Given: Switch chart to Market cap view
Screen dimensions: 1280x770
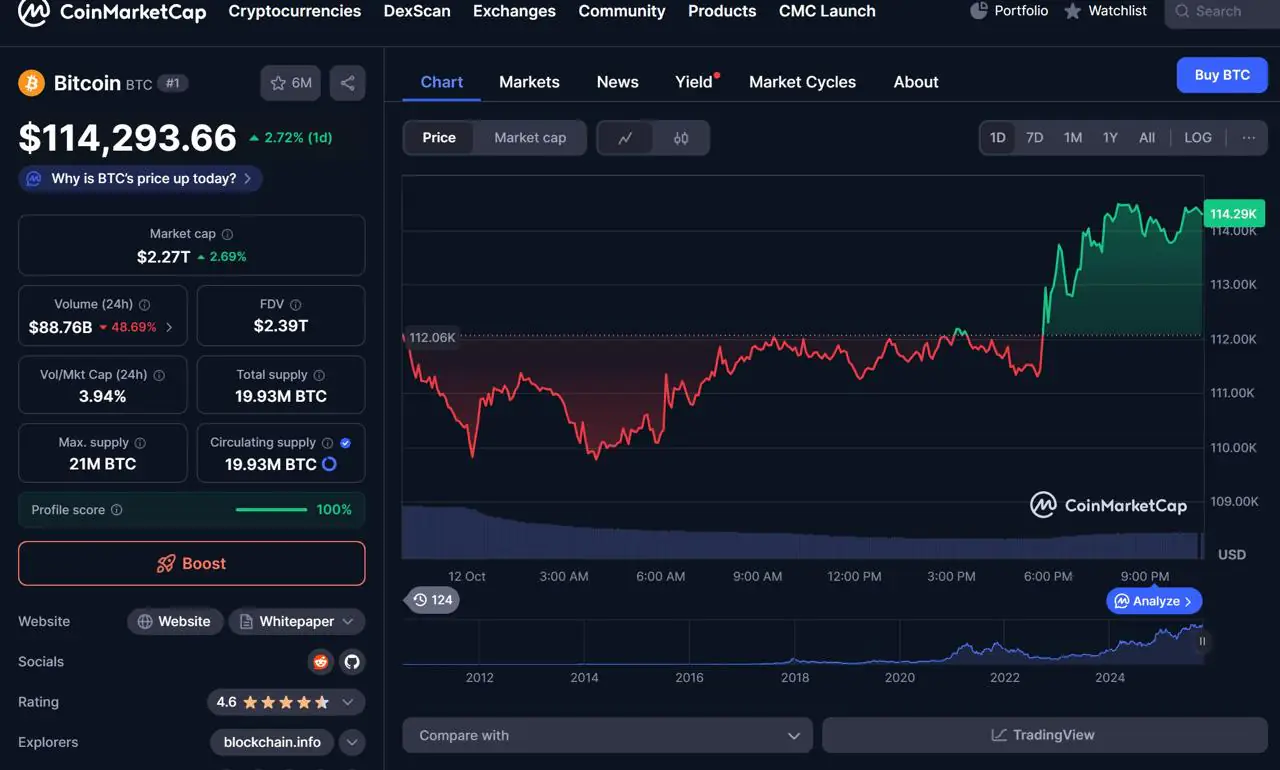Looking at the screenshot, I should pos(529,138).
